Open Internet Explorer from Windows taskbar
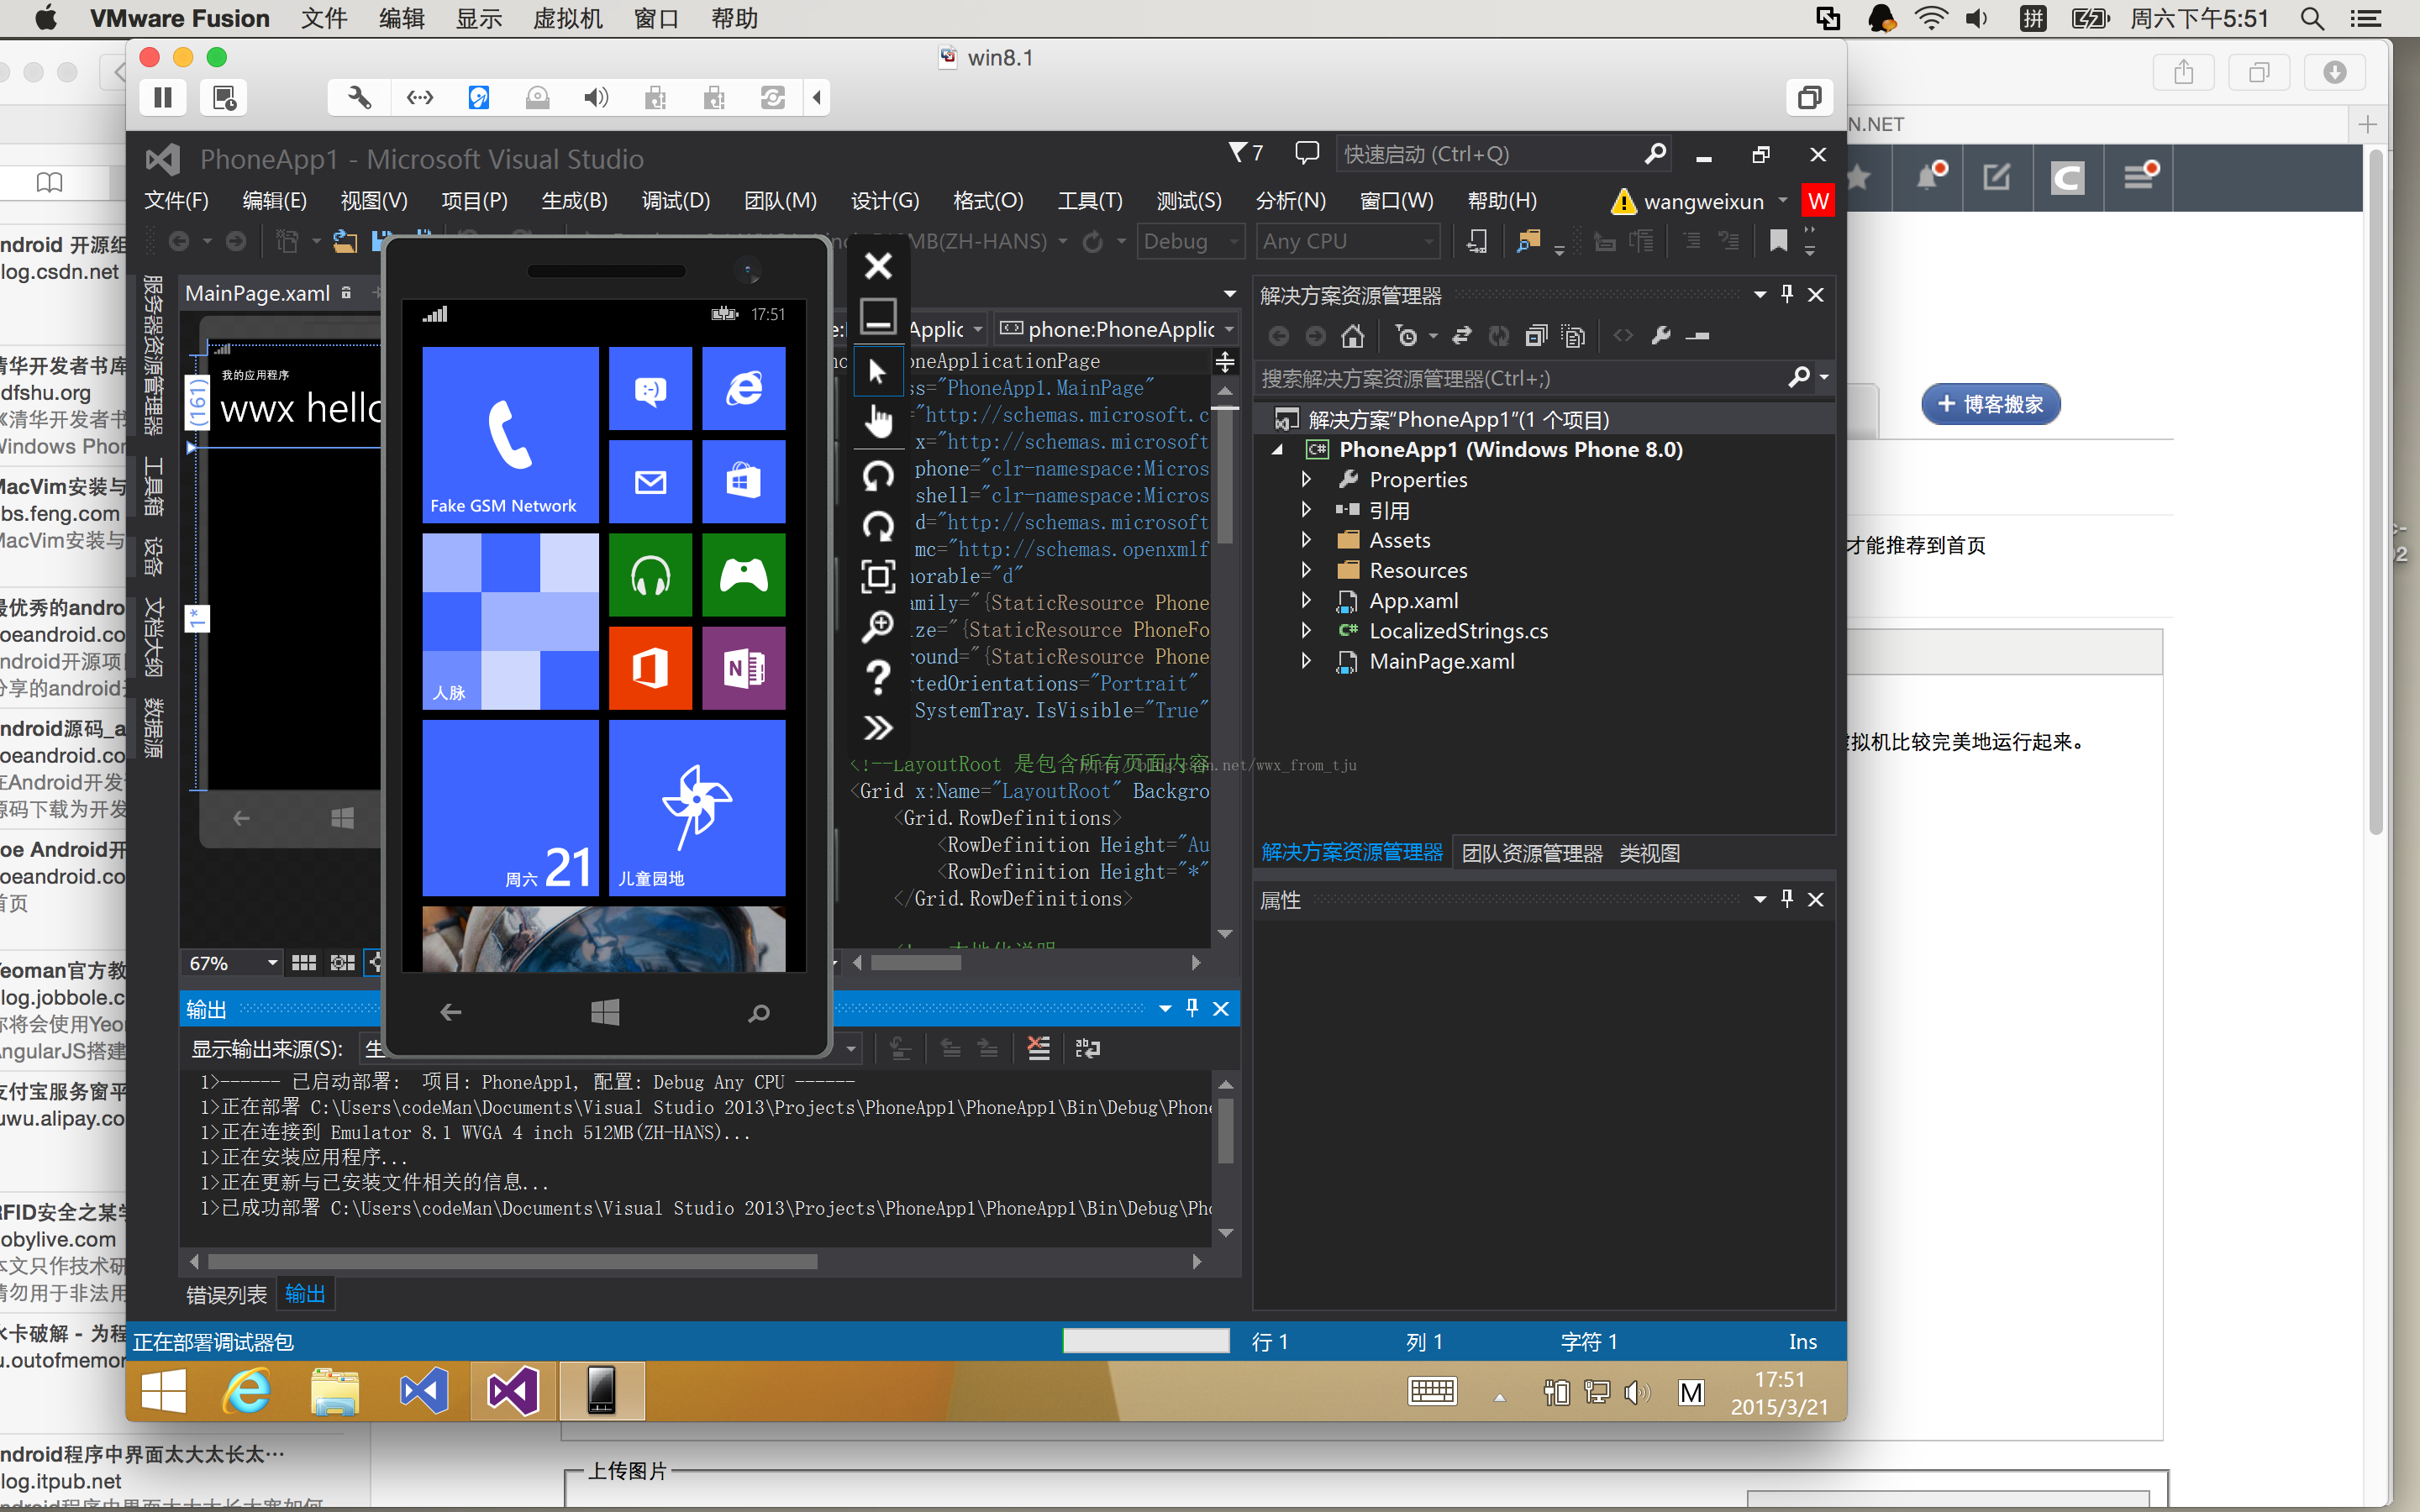 pos(247,1390)
